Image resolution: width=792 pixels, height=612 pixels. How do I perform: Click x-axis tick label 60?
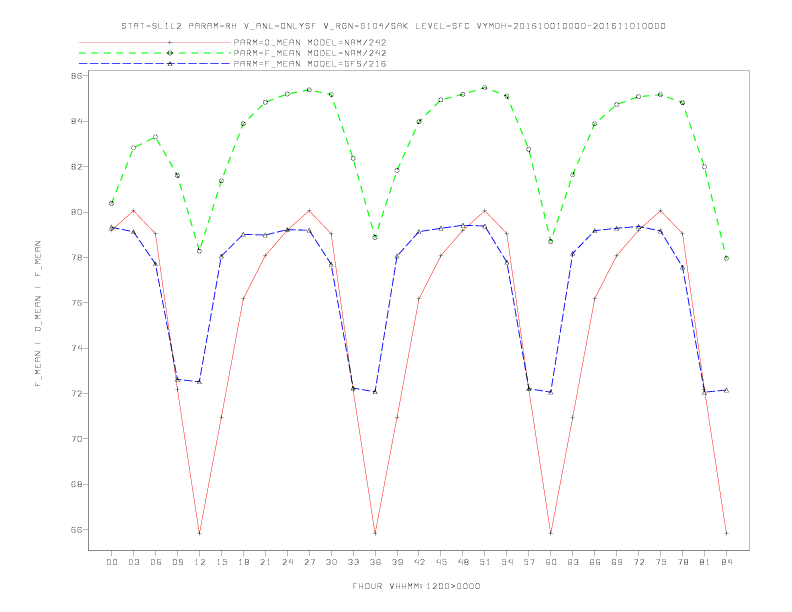(x=551, y=562)
